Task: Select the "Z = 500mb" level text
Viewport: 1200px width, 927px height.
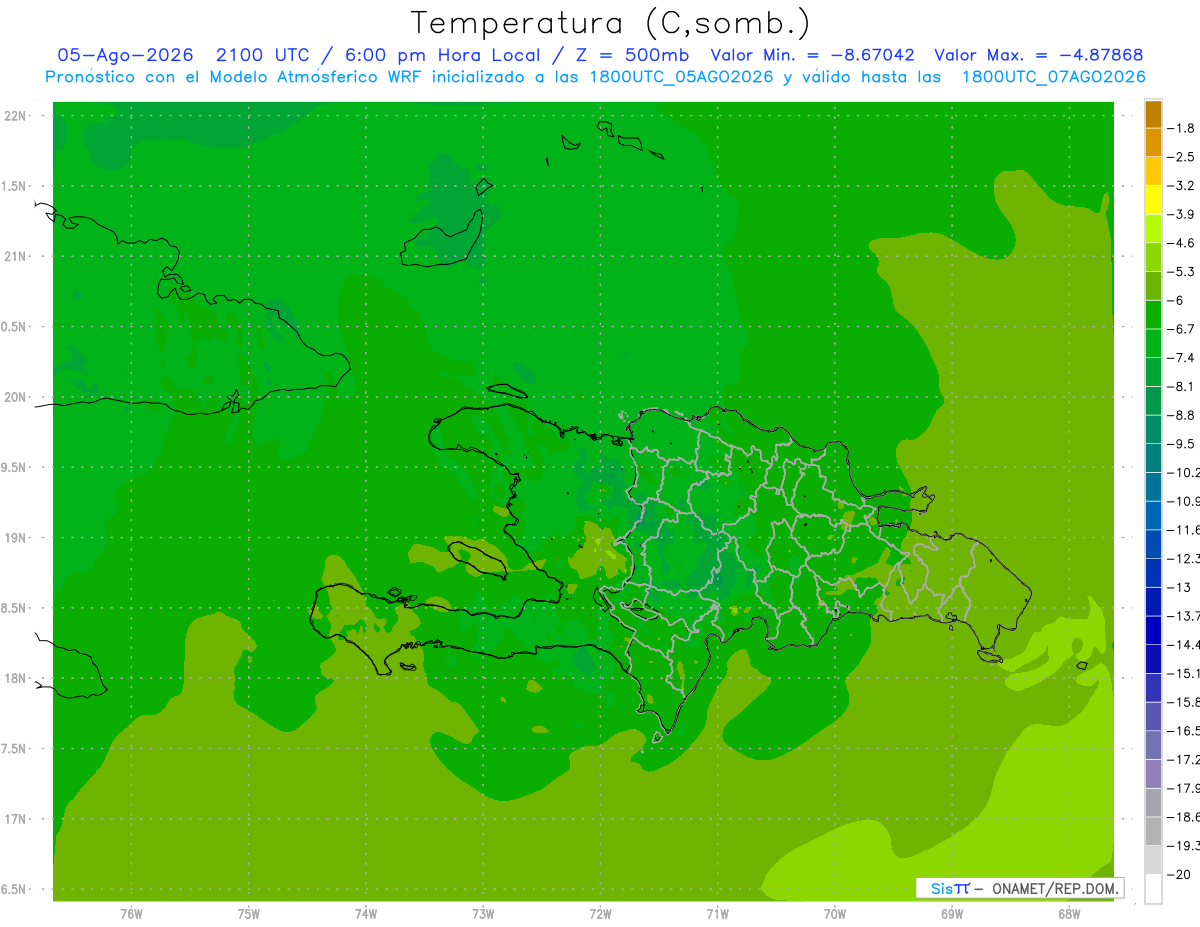Action: (x=628, y=55)
